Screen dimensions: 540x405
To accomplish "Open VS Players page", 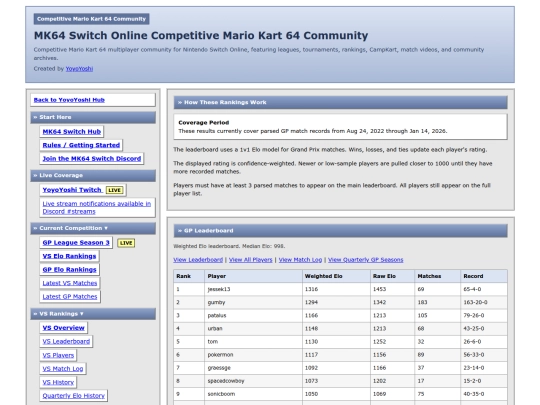I will [x=58, y=355].
